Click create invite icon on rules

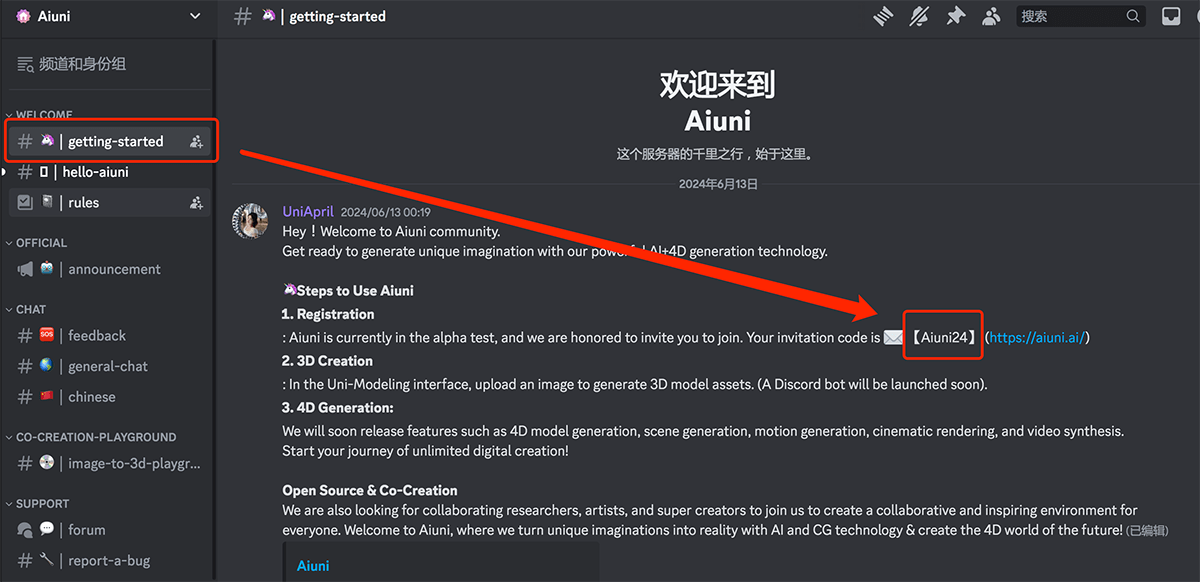click(x=196, y=203)
